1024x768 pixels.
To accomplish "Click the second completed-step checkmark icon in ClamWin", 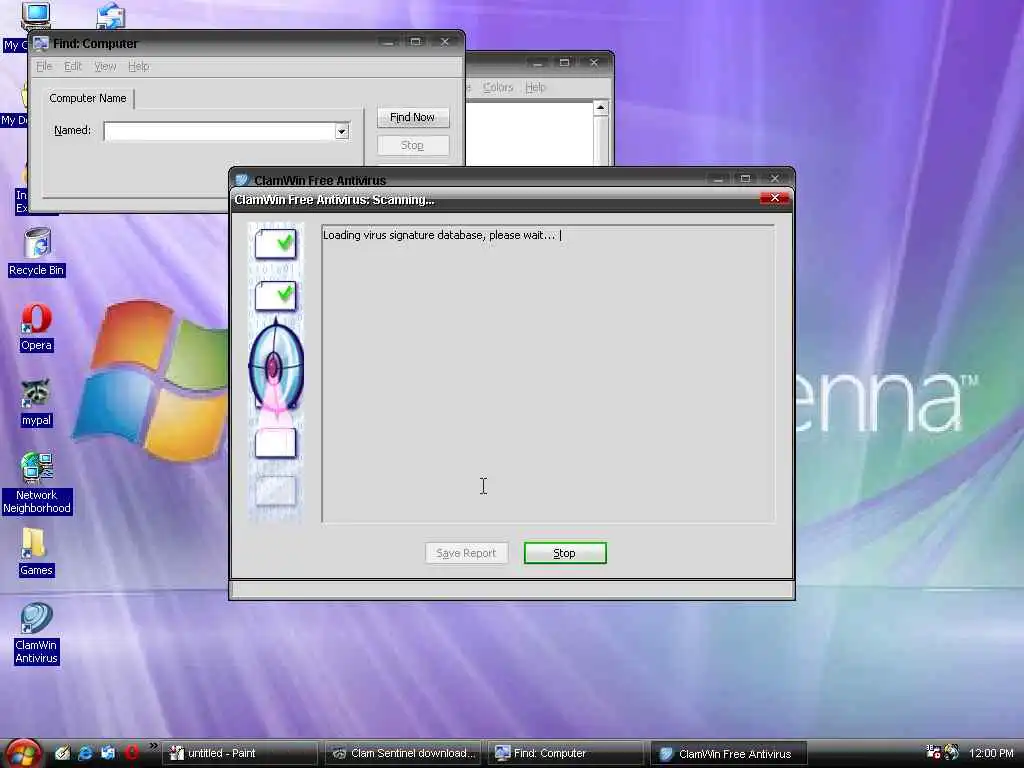I will tap(276, 296).
